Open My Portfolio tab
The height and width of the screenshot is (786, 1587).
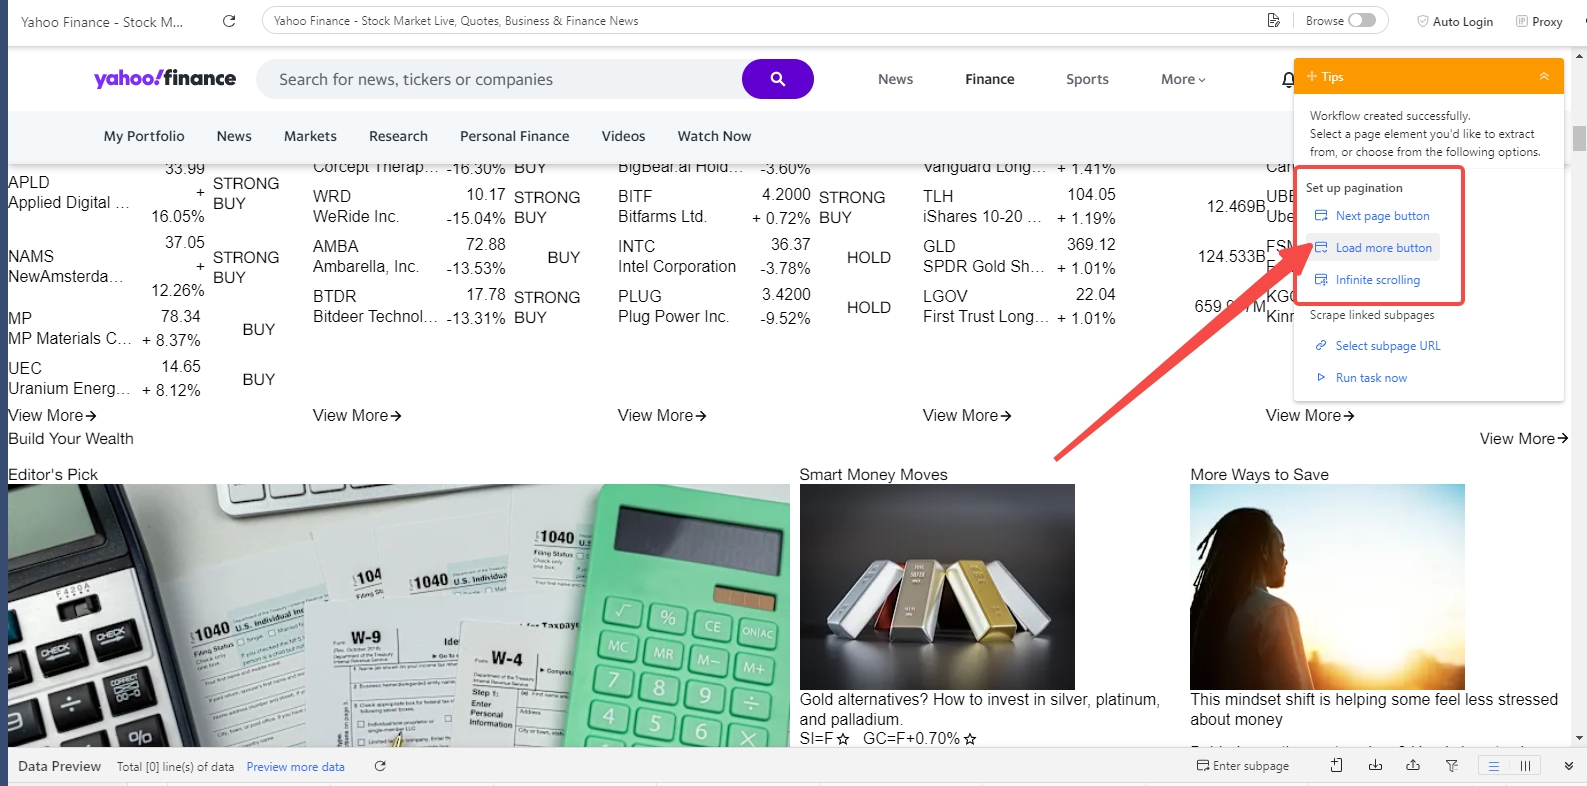[x=144, y=136]
